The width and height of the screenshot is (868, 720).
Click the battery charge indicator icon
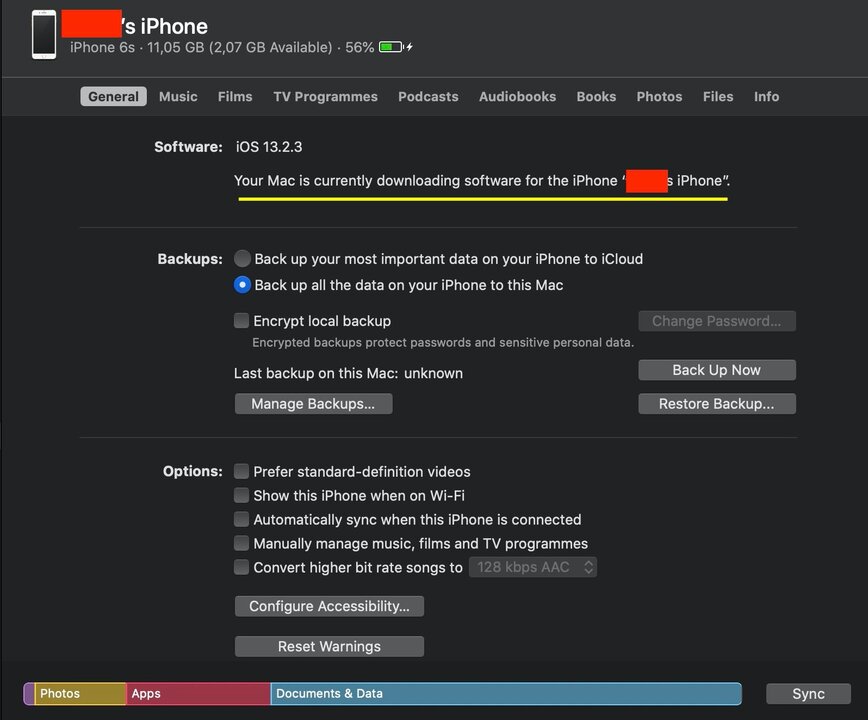click(395, 47)
